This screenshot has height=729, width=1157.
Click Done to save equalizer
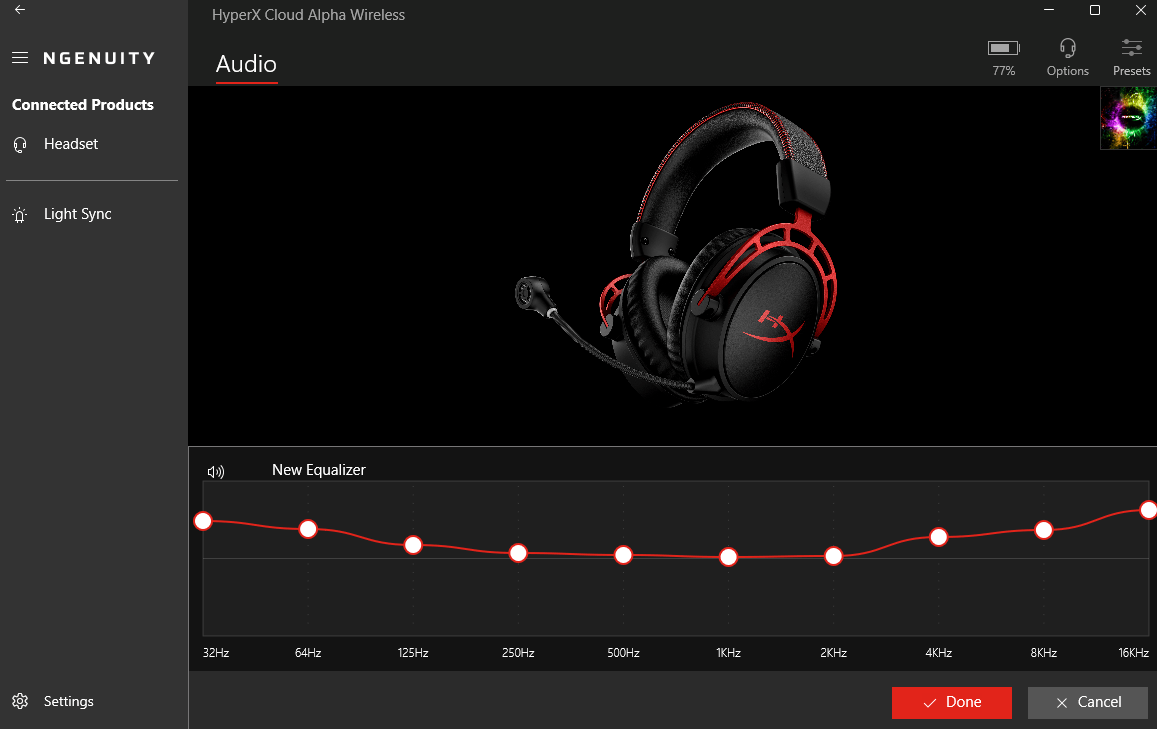(x=952, y=702)
